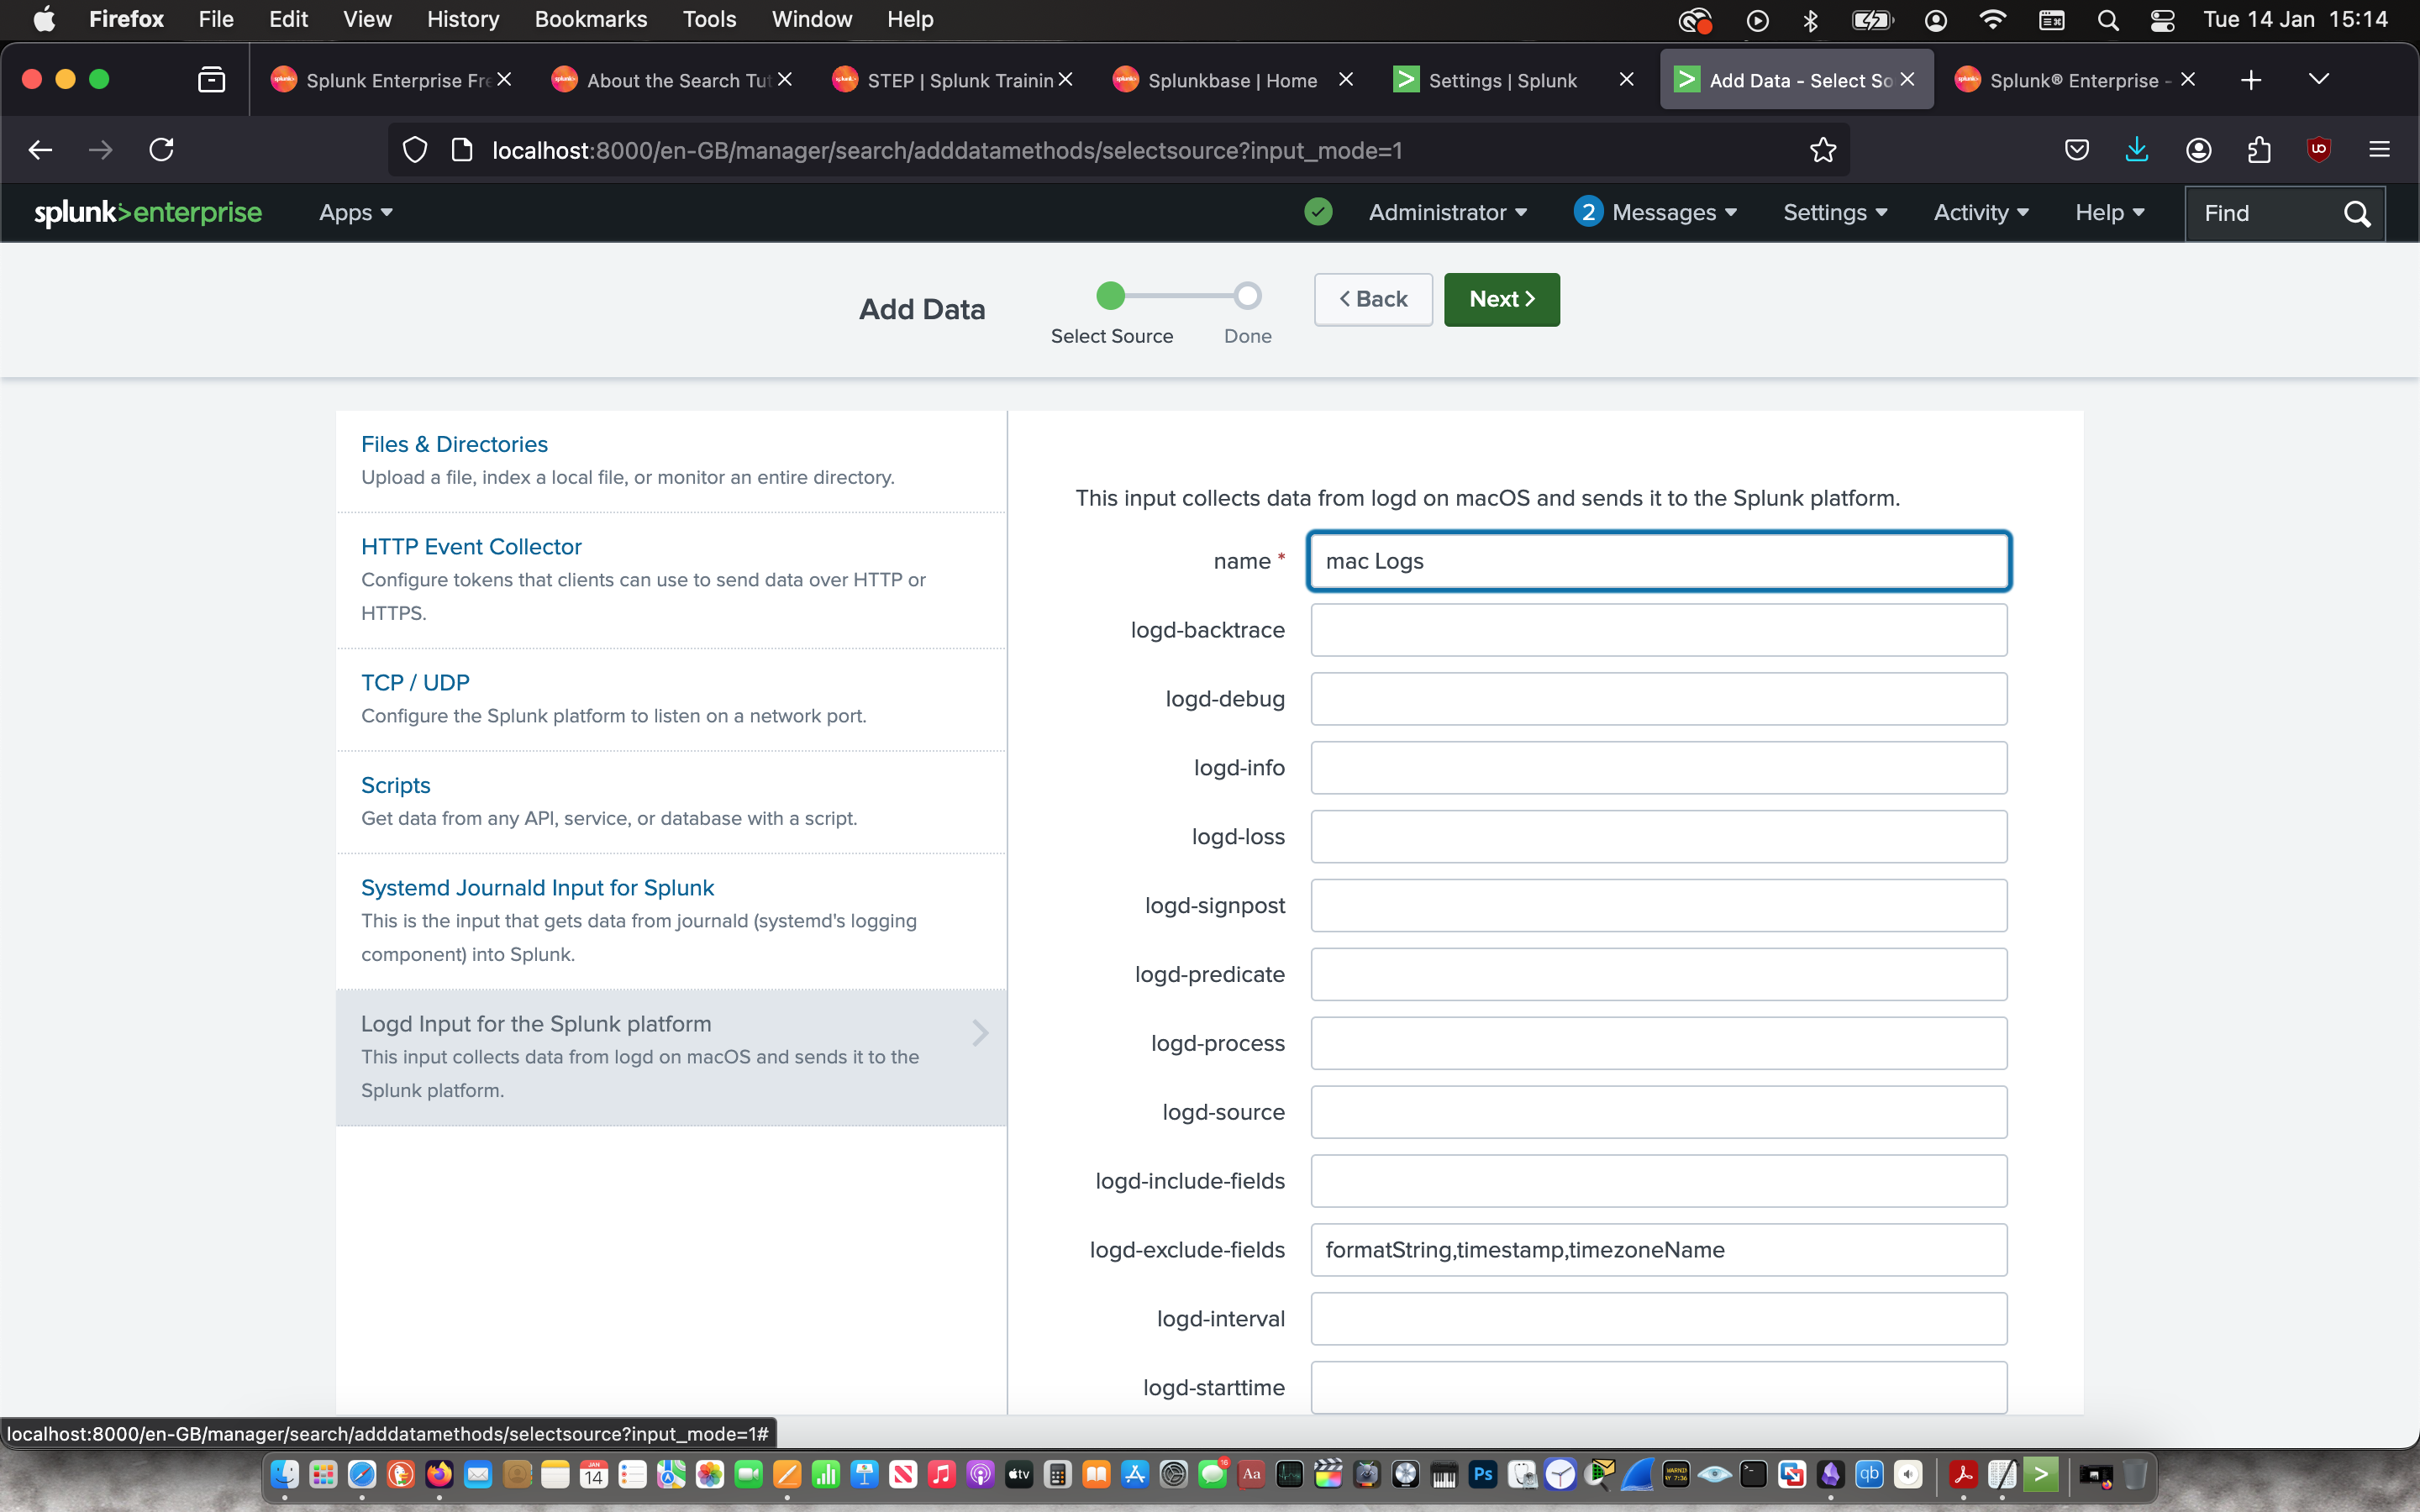Open the Bookmarks menu in menu bar
This screenshot has height=1512, width=2420.
[590, 19]
